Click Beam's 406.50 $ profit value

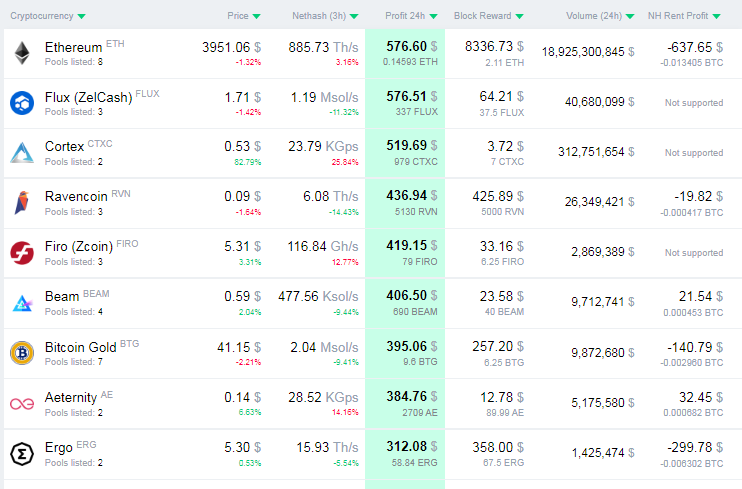412,295
